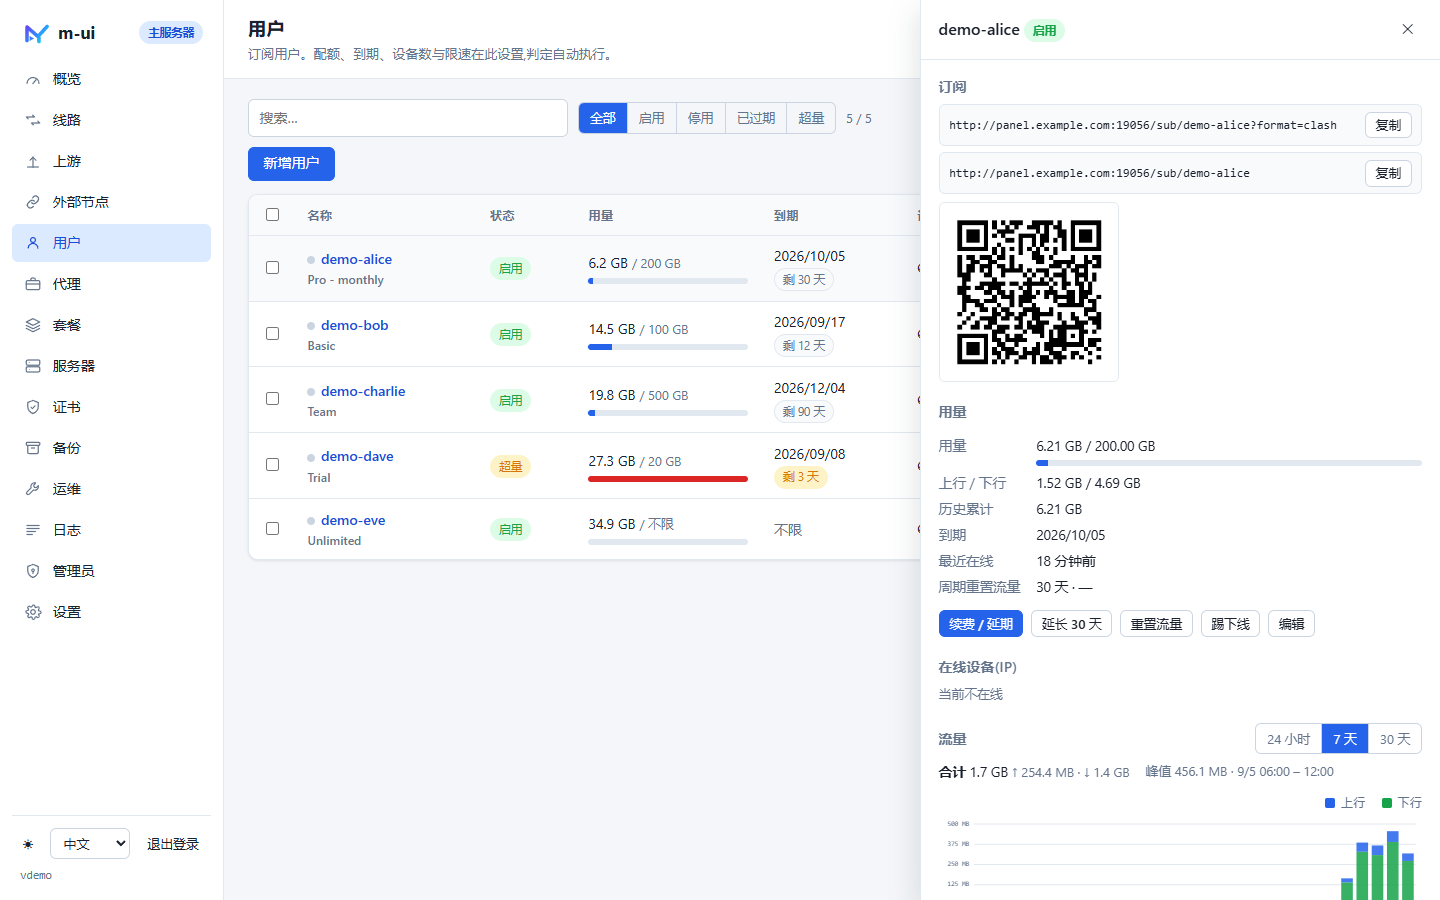Copy the clash format subscription URL
Image resolution: width=1440 pixels, height=900 pixels.
point(1388,125)
